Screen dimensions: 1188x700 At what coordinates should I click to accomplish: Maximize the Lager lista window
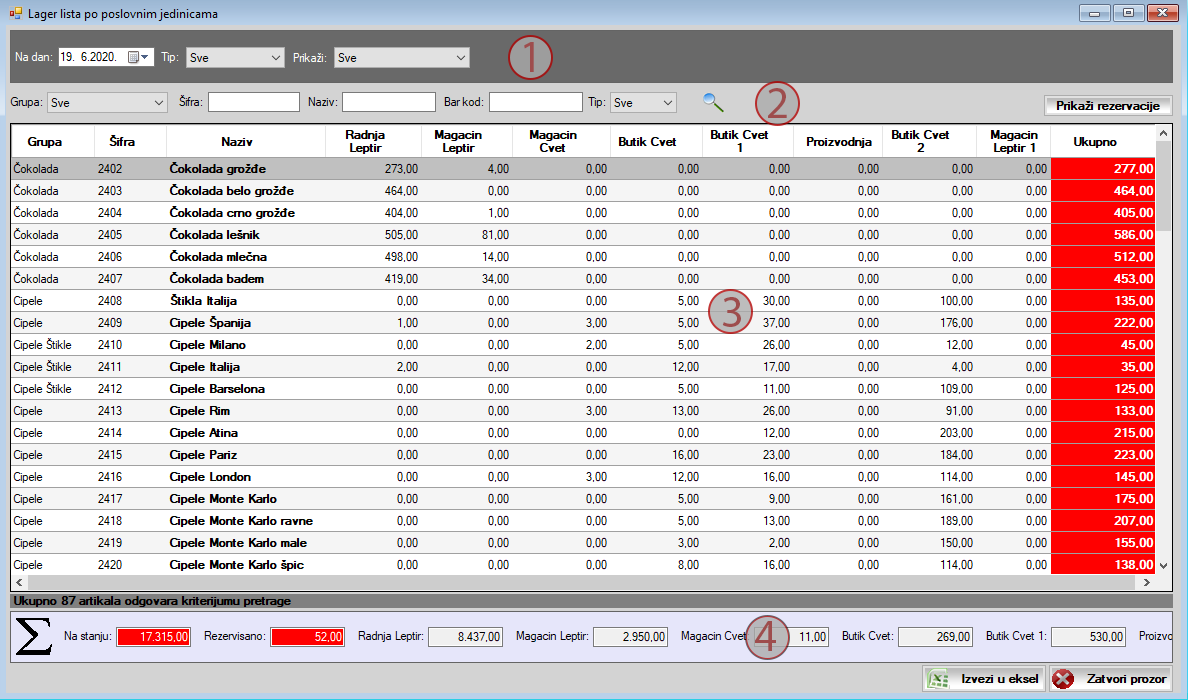coord(1128,13)
